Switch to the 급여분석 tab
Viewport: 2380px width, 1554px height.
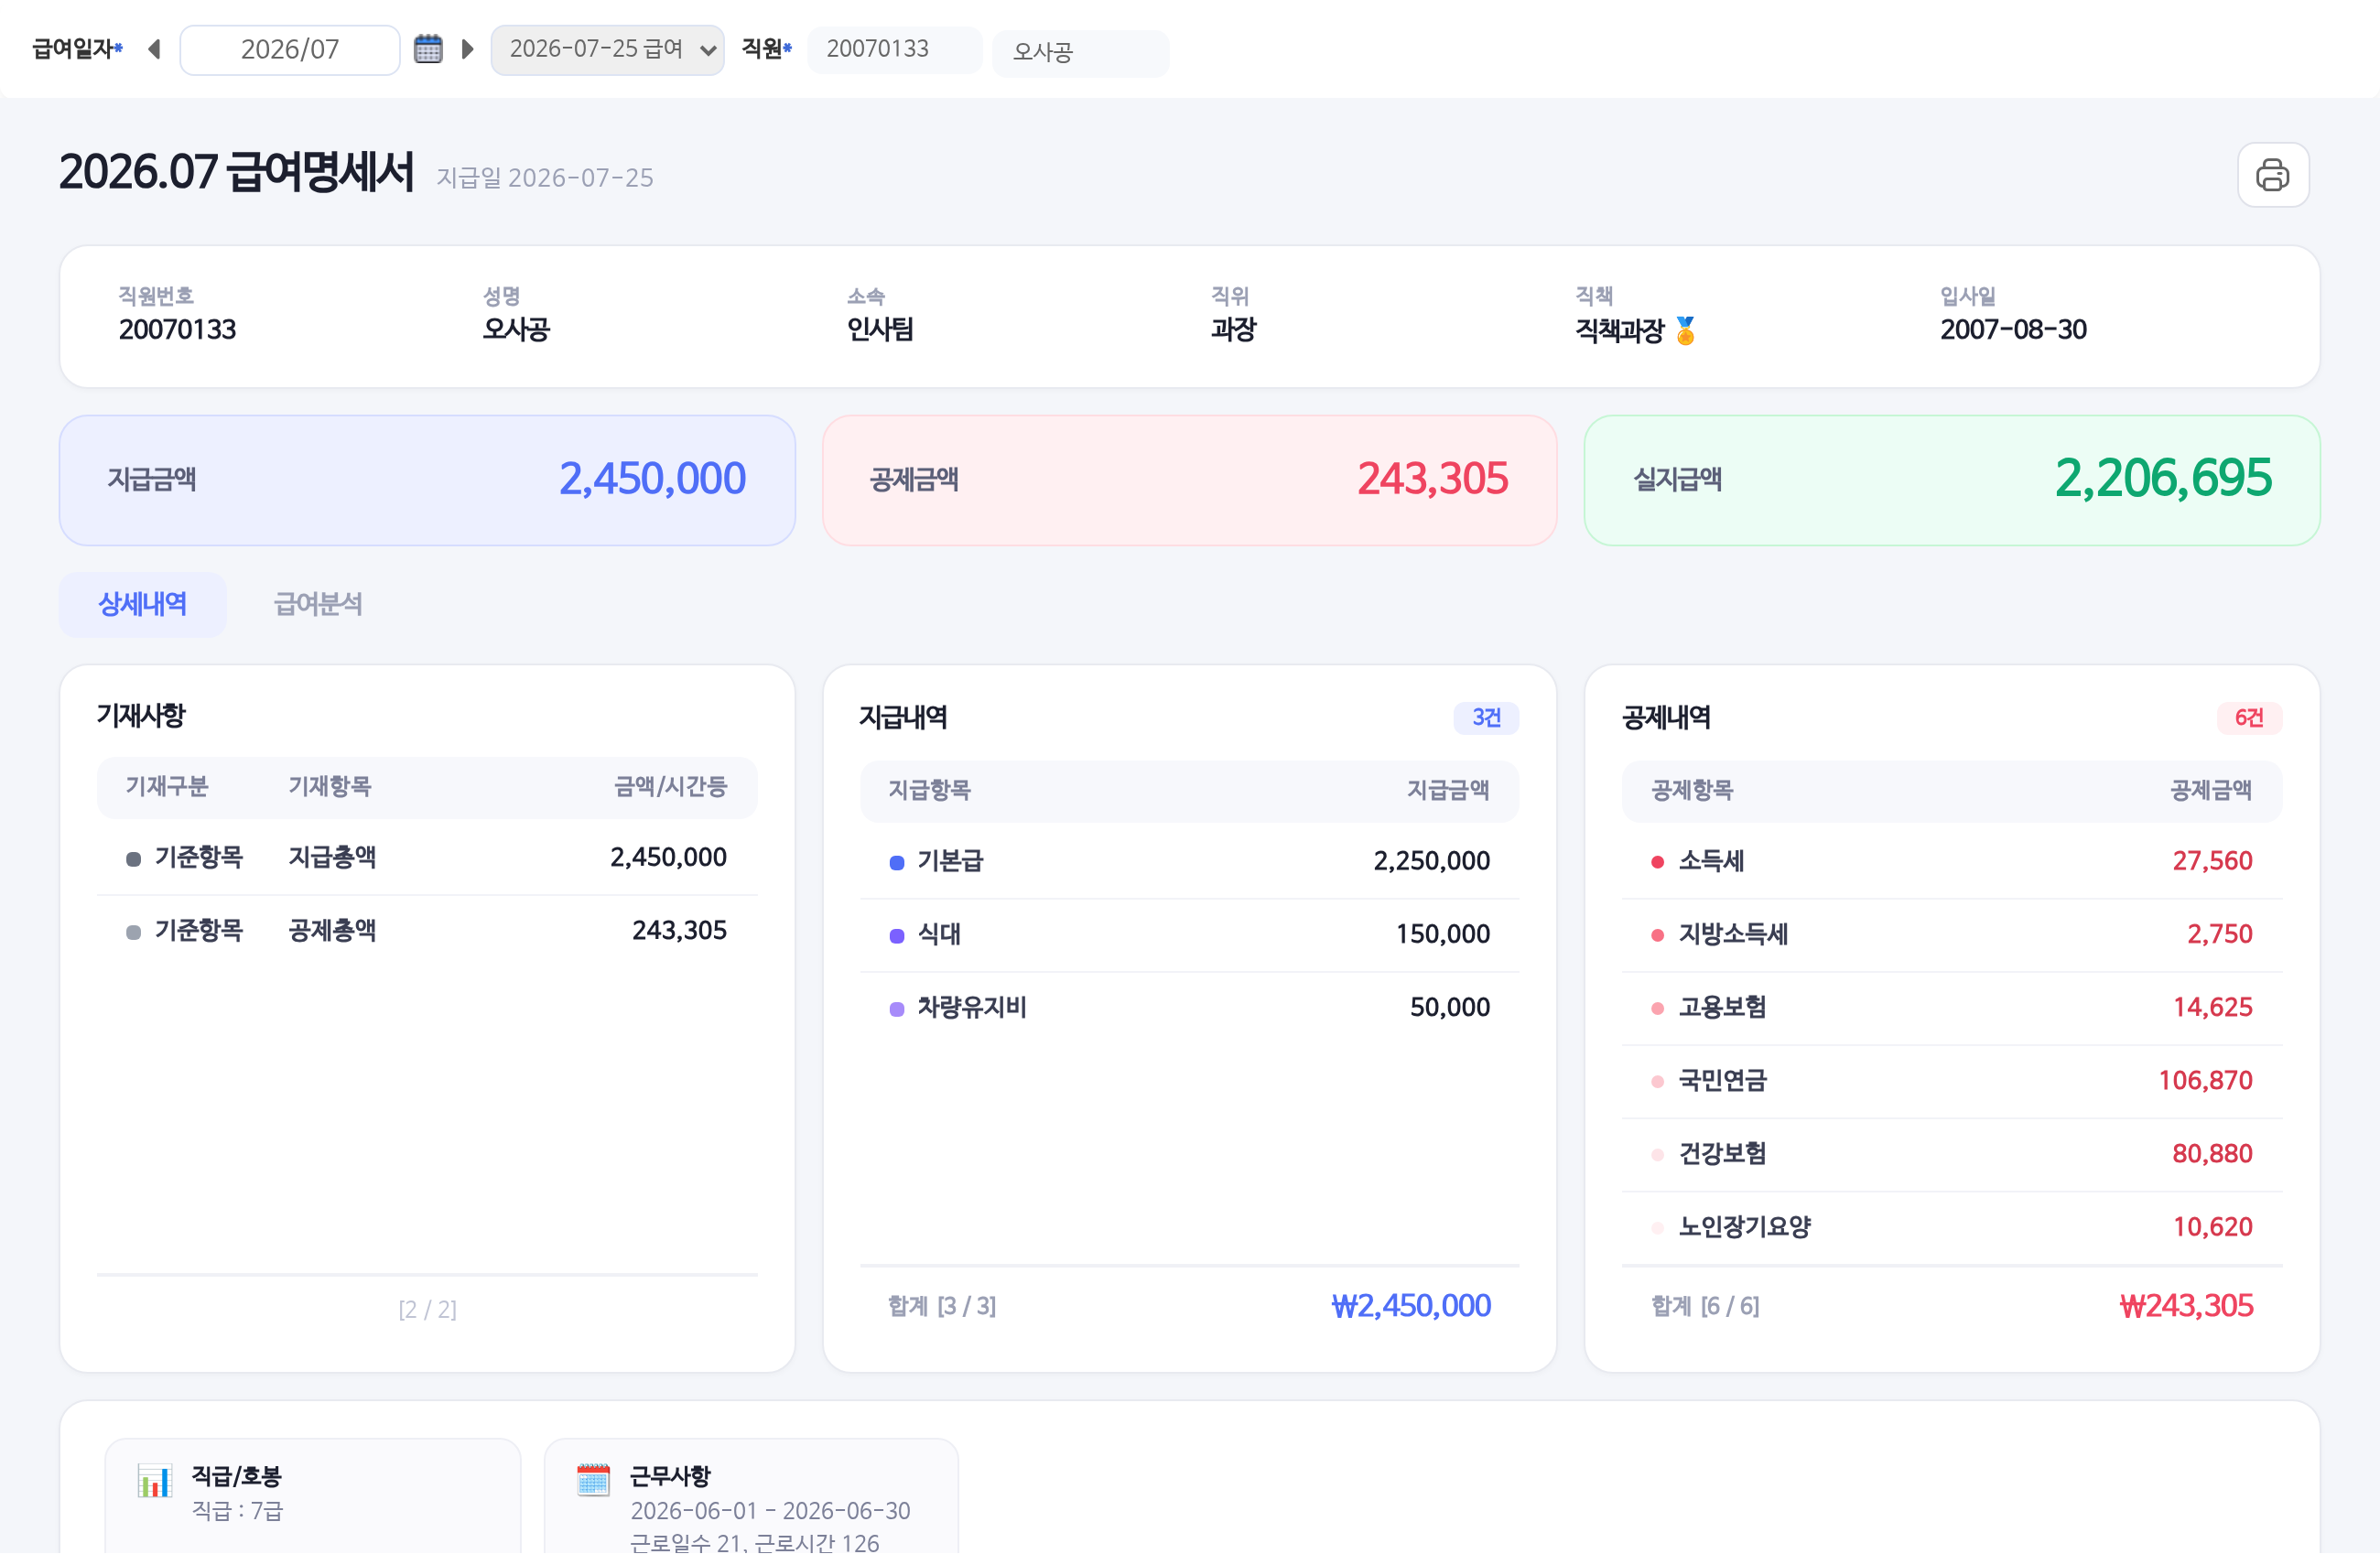tap(318, 604)
